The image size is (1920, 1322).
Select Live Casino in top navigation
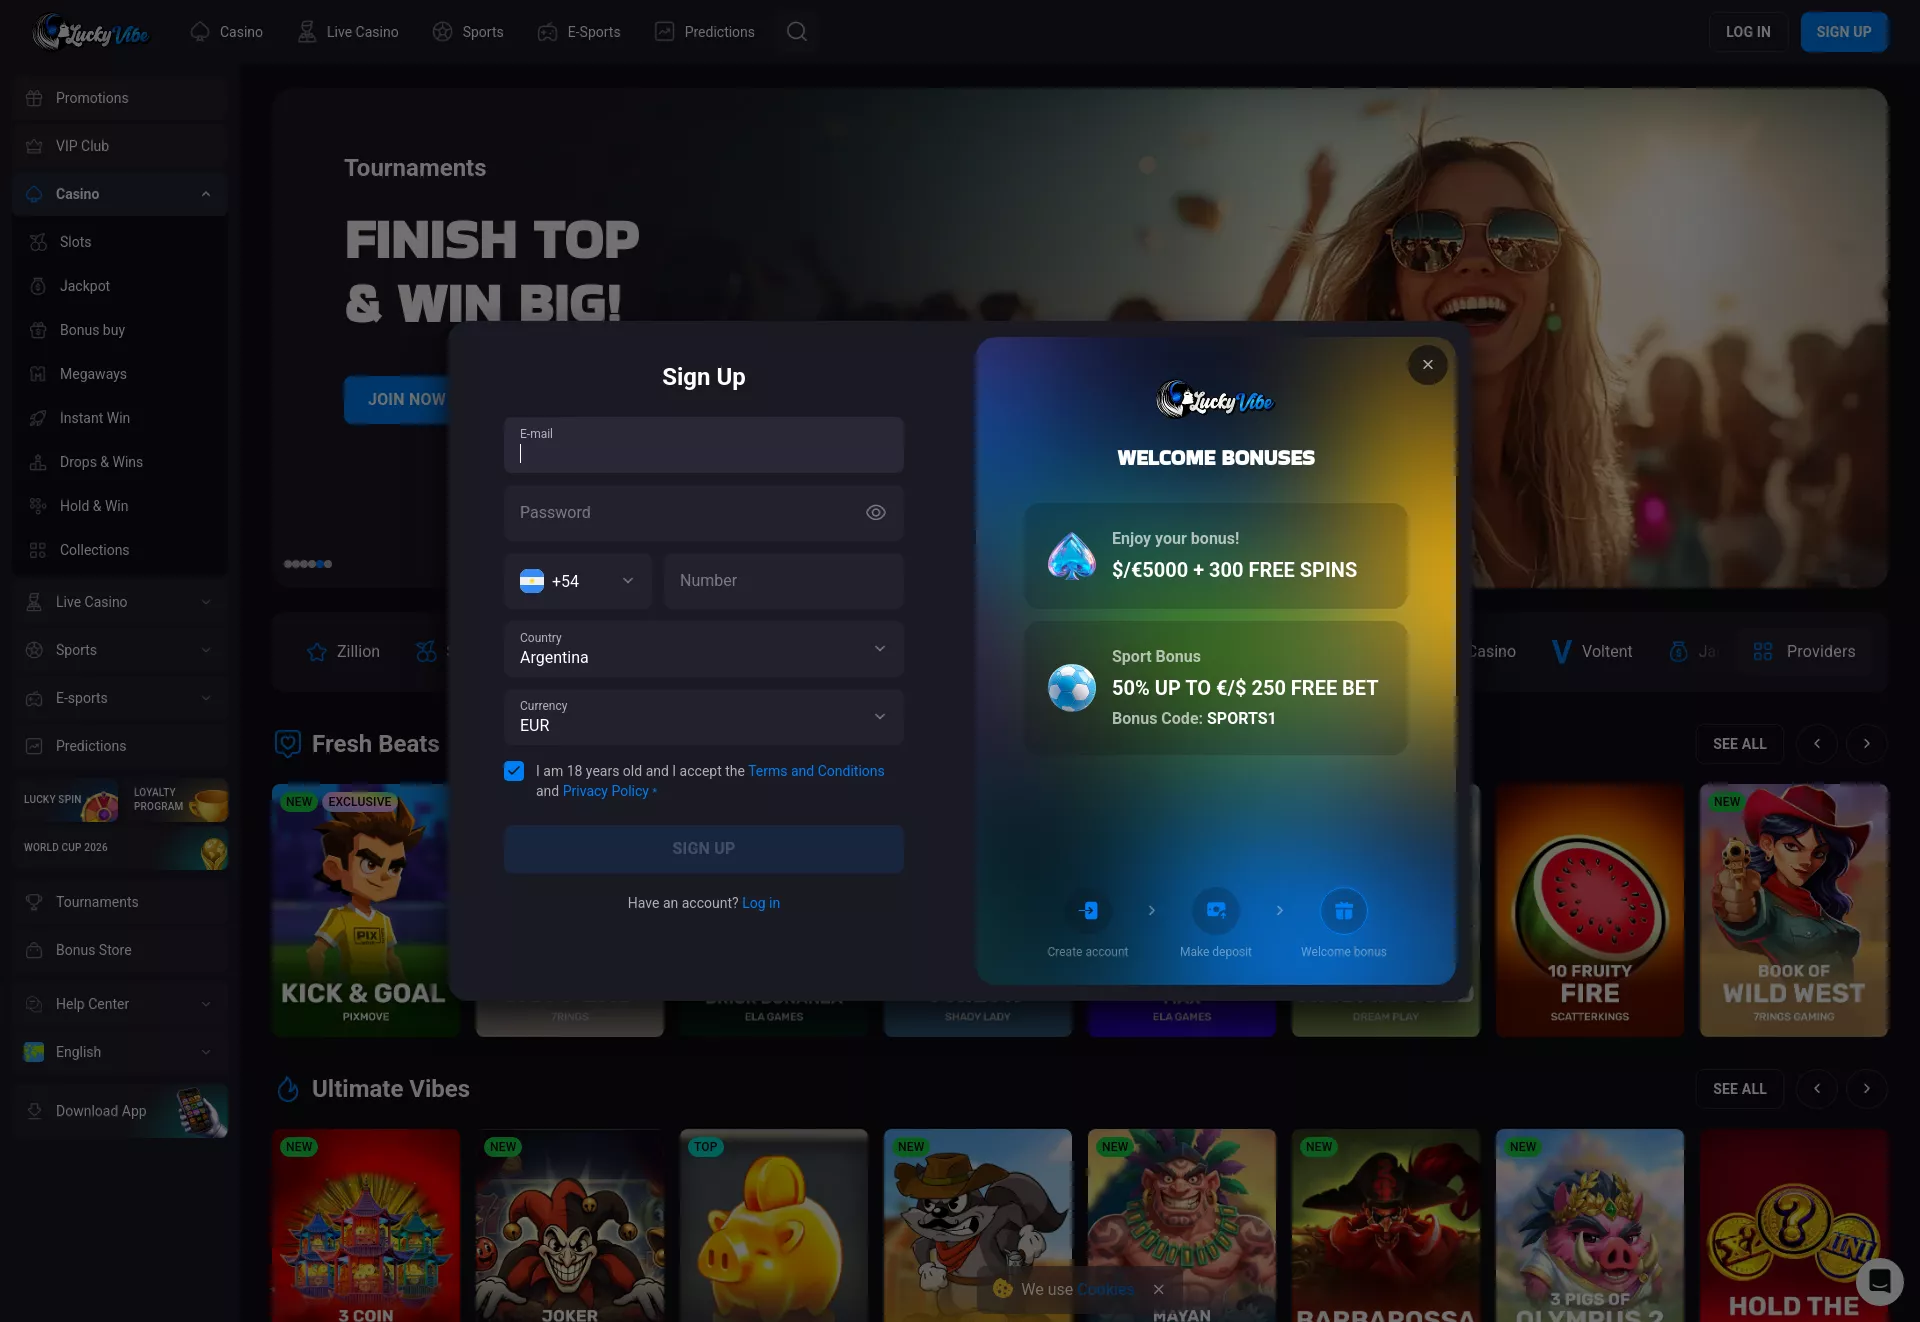click(x=348, y=32)
